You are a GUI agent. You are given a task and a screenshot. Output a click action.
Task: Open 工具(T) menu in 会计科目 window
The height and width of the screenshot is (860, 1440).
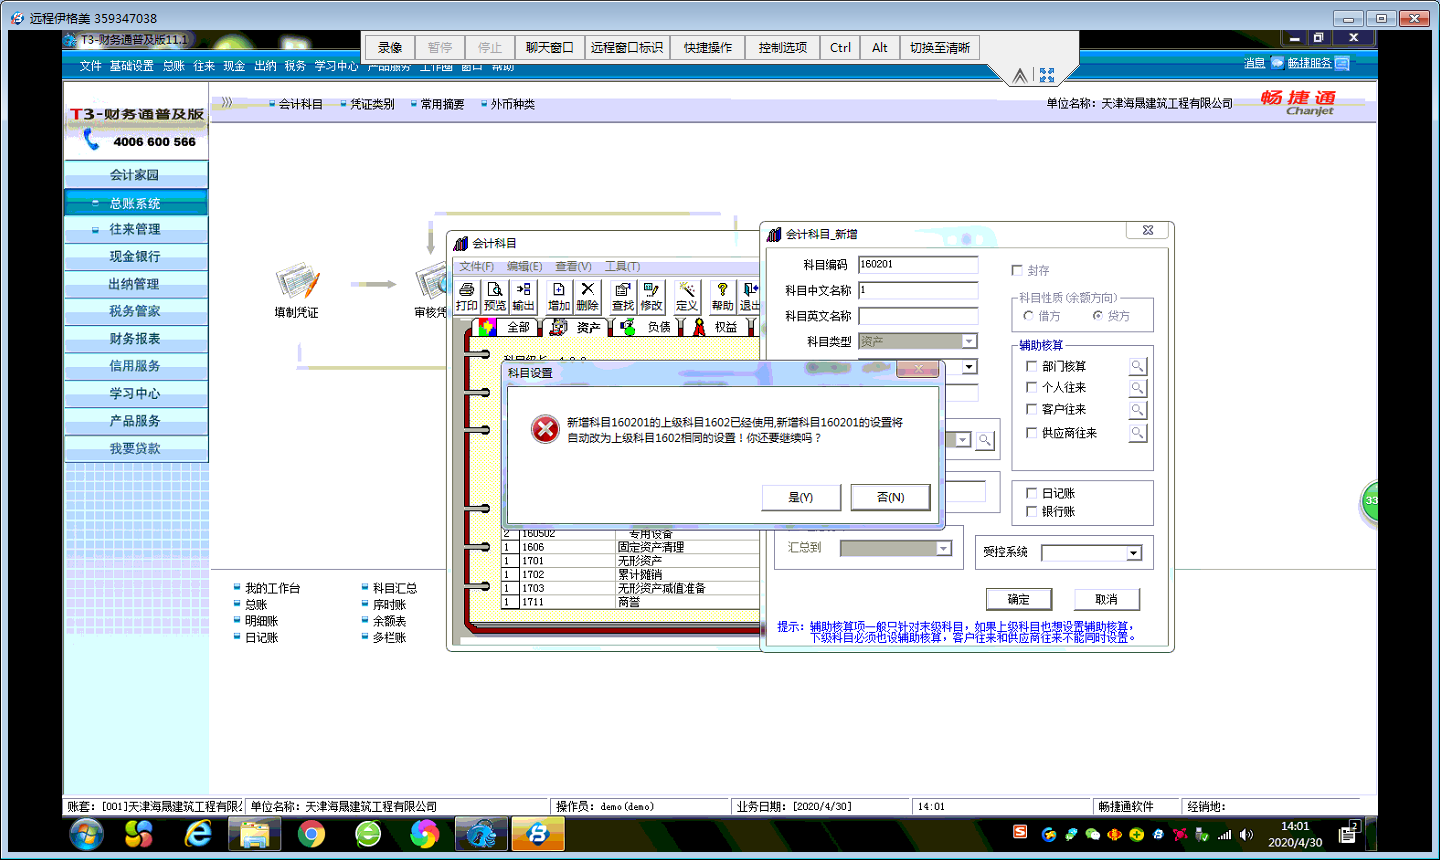point(622,266)
